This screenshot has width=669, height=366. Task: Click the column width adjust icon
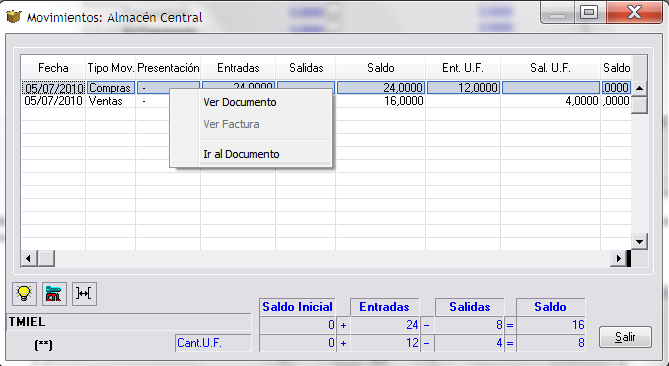pyautogui.click(x=84, y=293)
